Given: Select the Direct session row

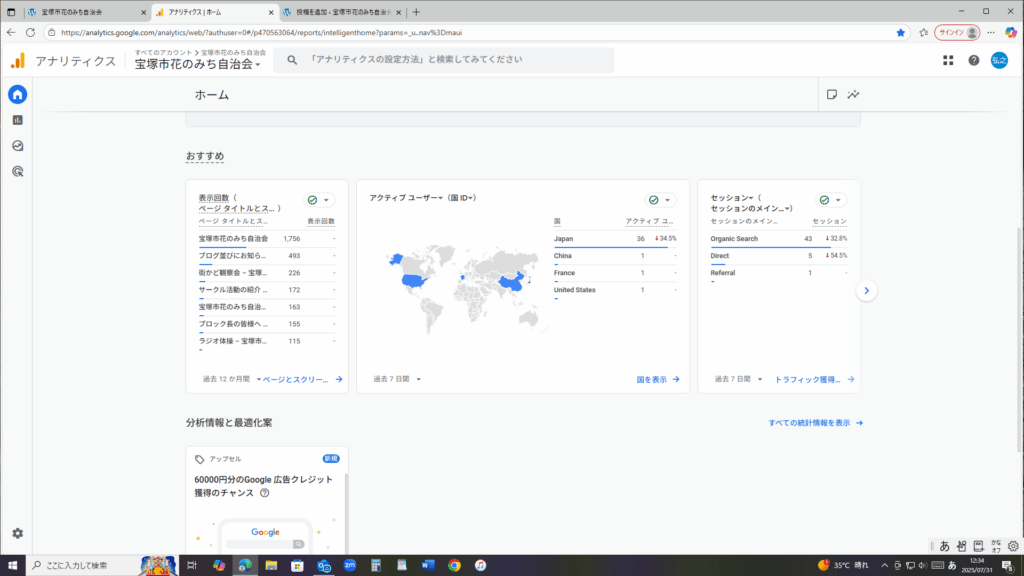Looking at the screenshot, I should 778,256.
